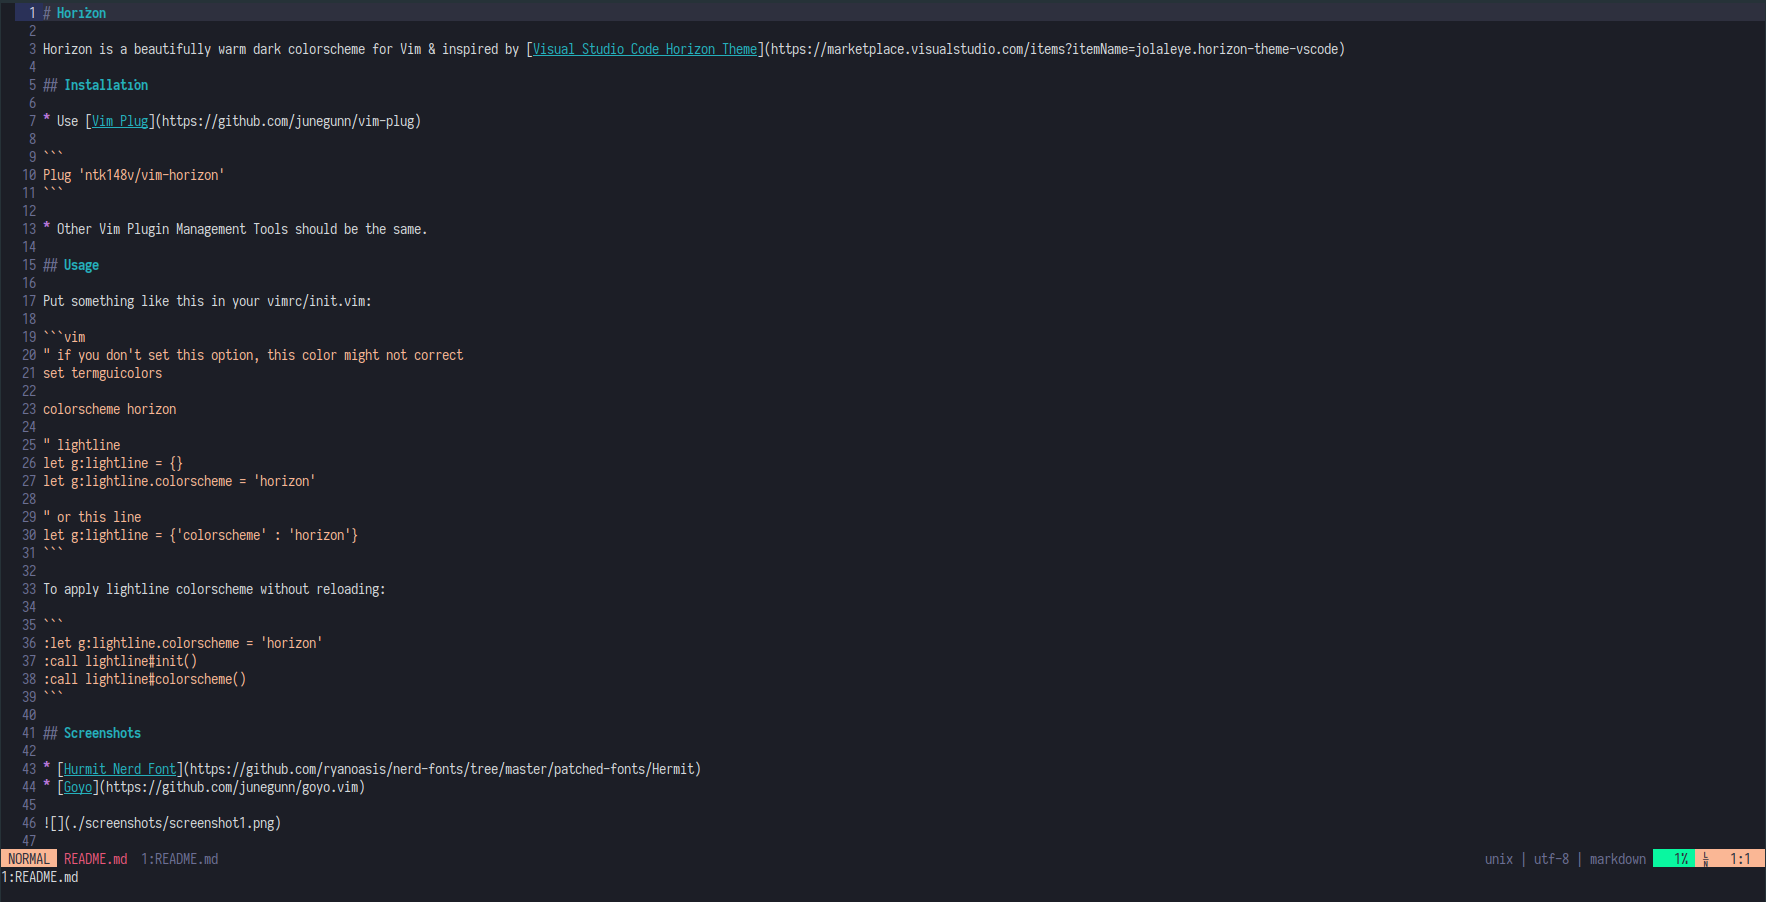The image size is (1766, 902).
Task: Click the "if you don't set this option" comment
Action: pyautogui.click(x=253, y=355)
